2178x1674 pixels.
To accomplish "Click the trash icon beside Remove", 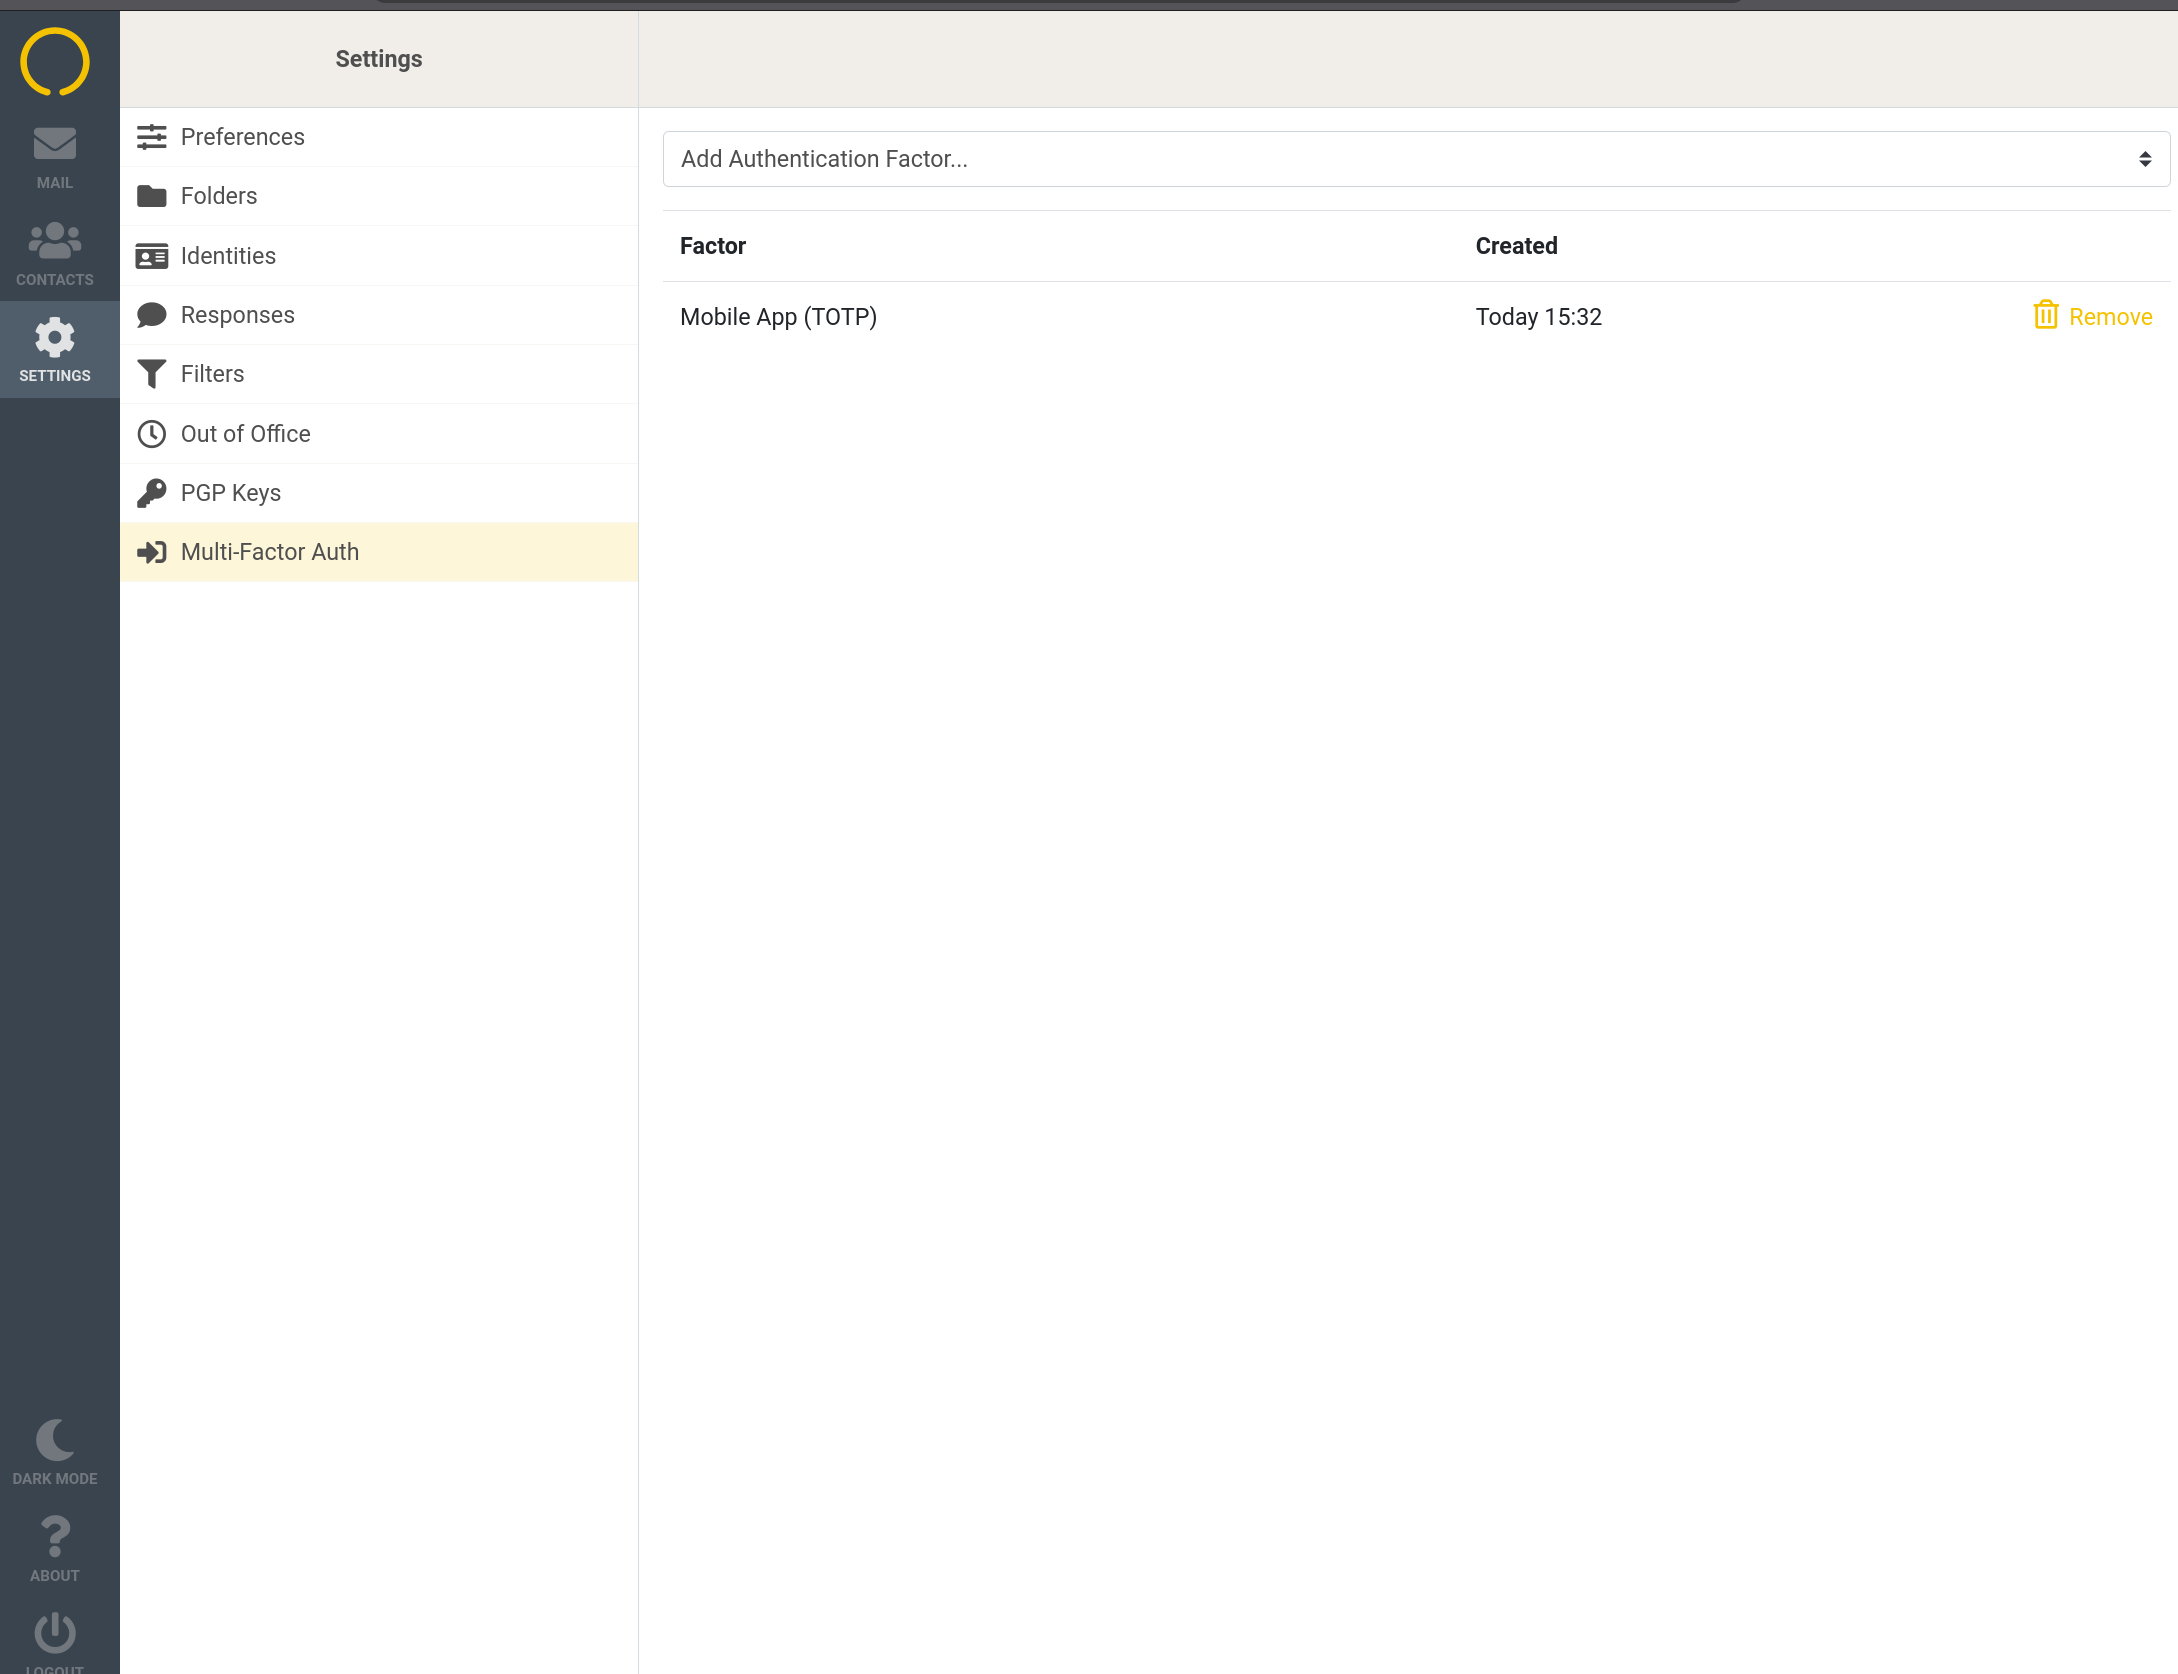I will pos(2045,316).
